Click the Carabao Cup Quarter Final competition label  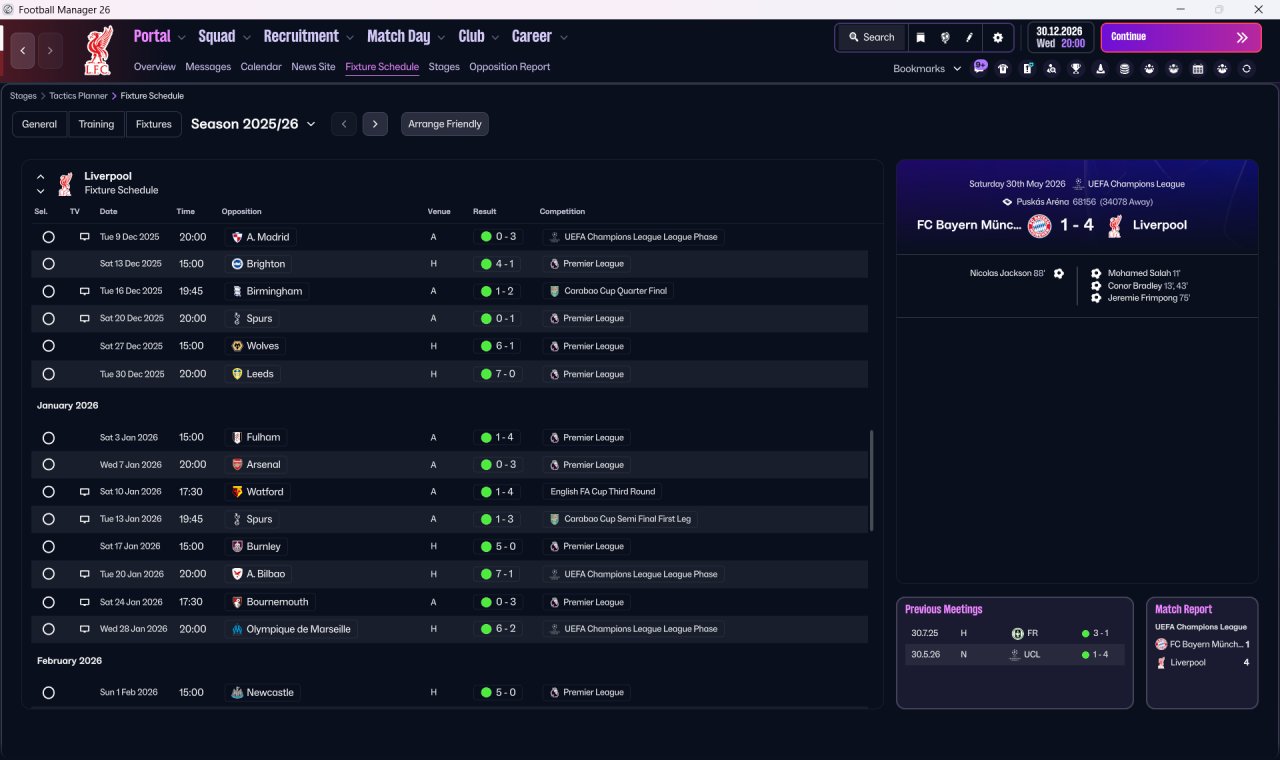click(x=609, y=291)
